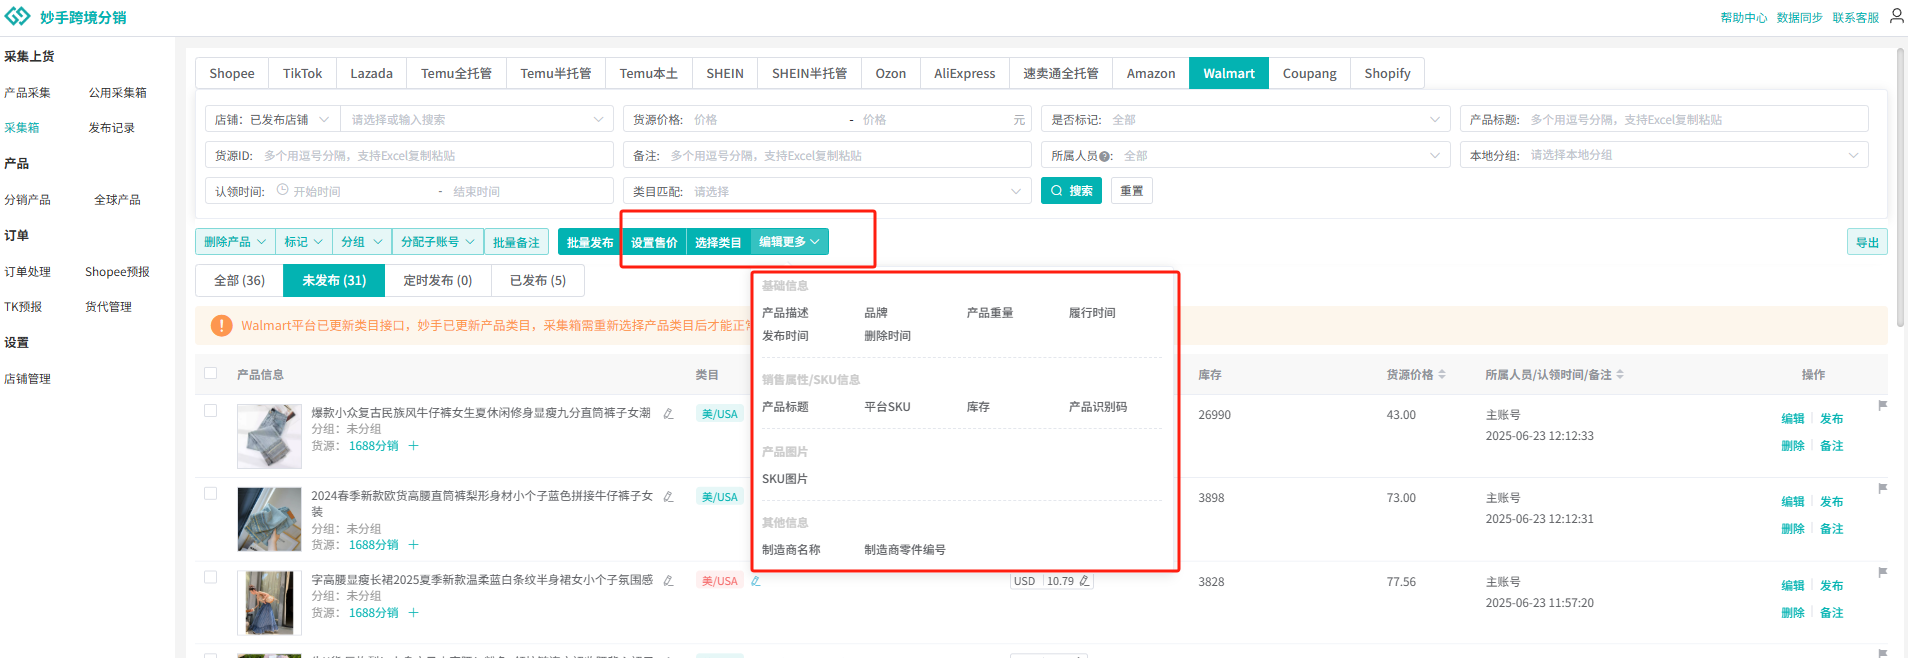The width and height of the screenshot is (1908, 658).
Task: Open the 类目匹配 dropdown
Action: 827,191
